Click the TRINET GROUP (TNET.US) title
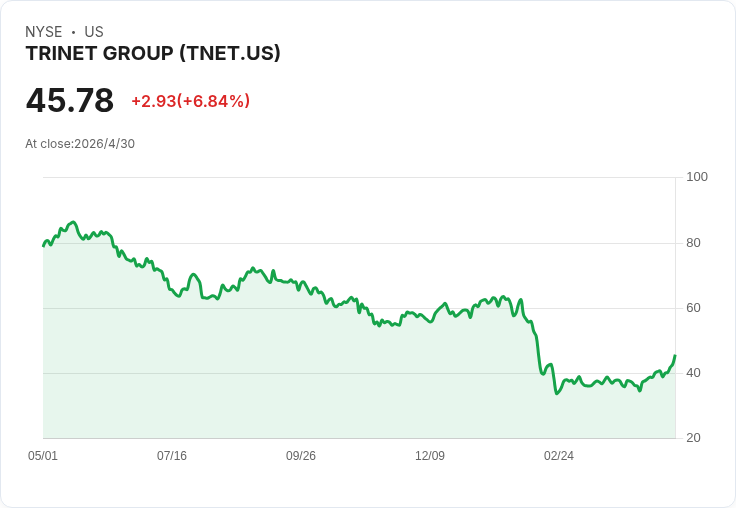The image size is (736, 508). [x=153, y=53]
